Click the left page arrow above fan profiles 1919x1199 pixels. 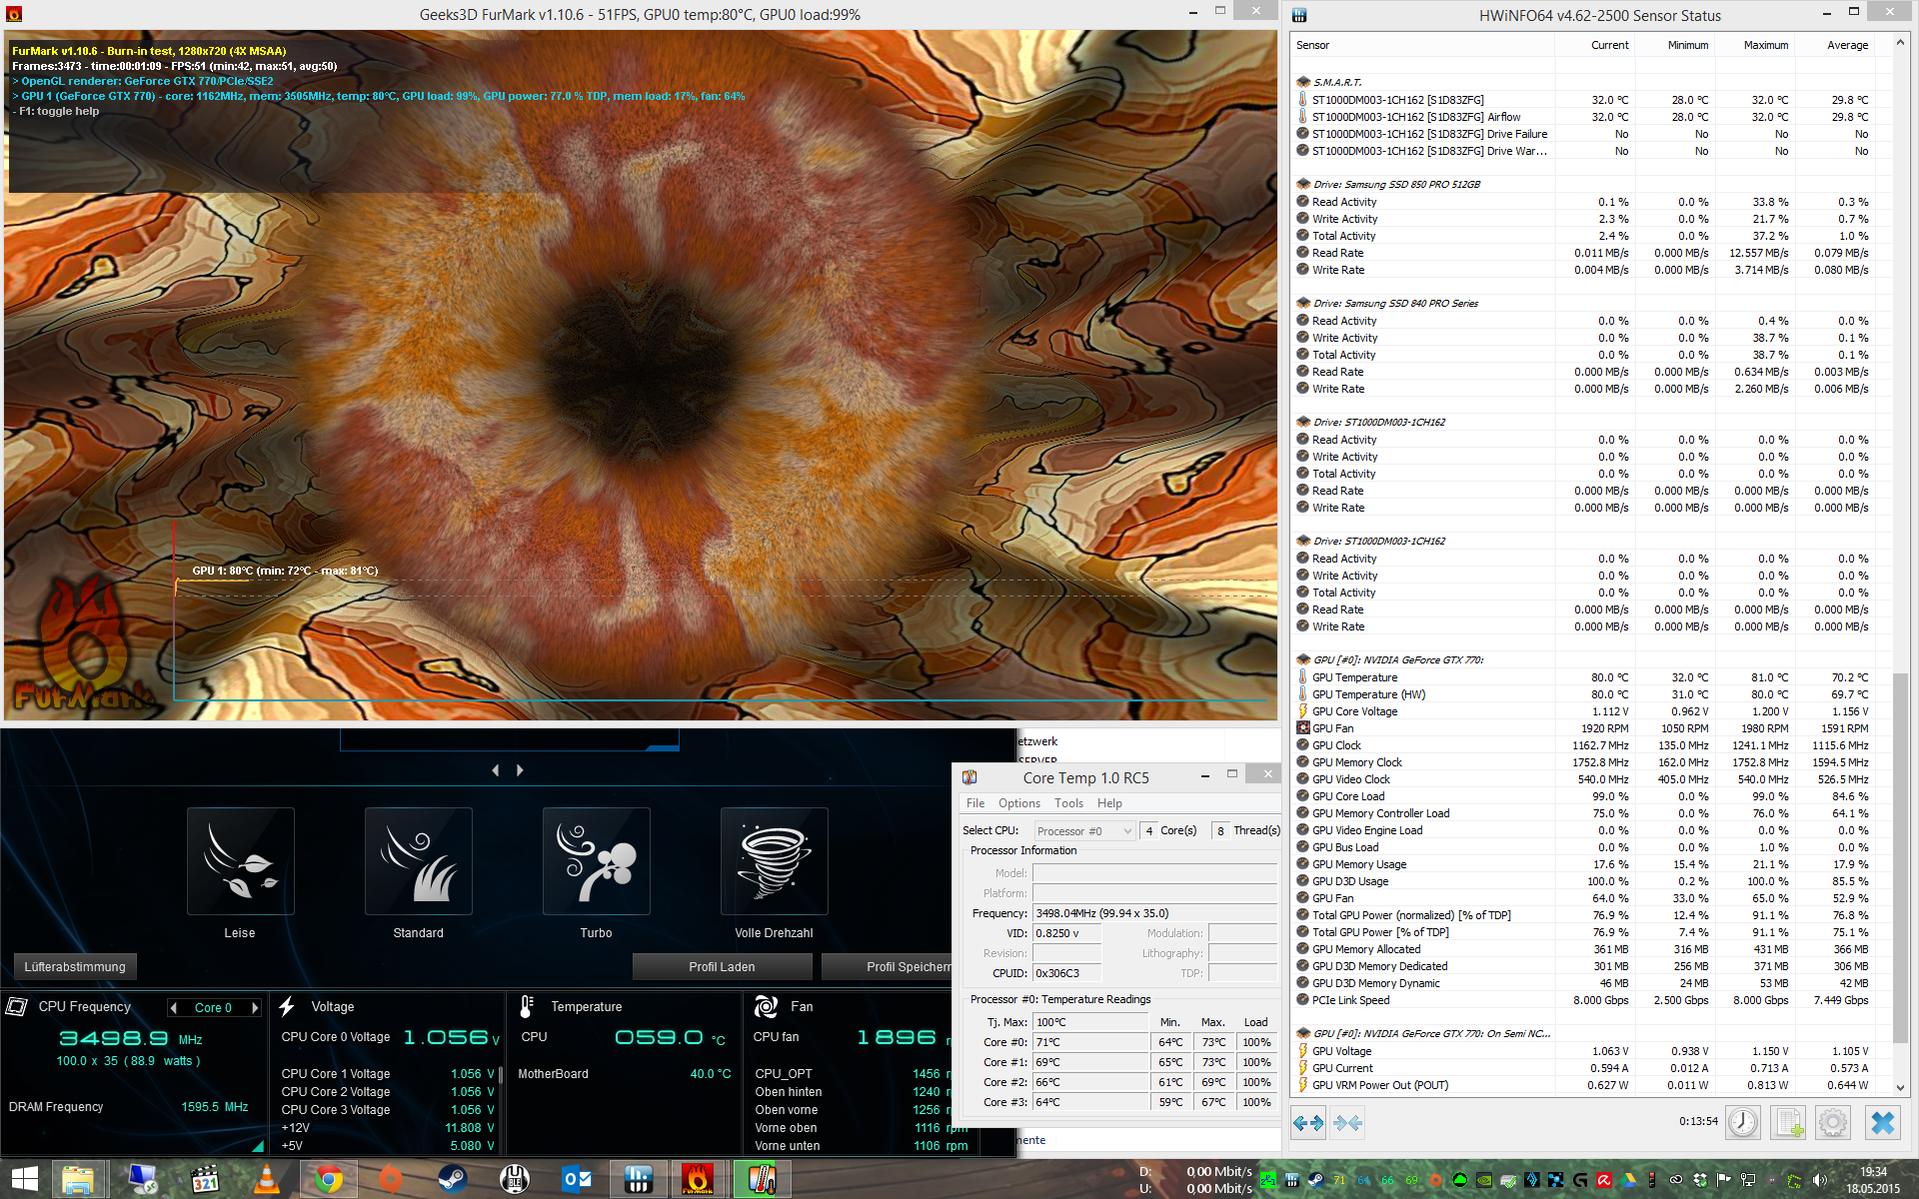click(496, 770)
